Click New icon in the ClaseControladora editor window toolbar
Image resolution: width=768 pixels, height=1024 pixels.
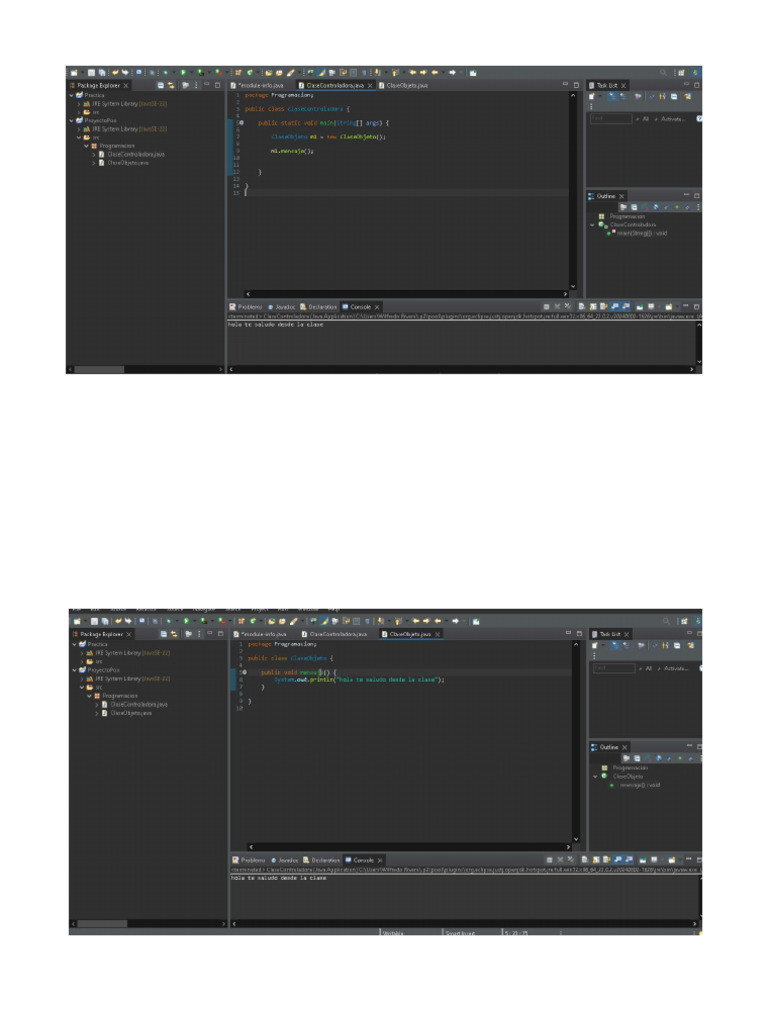74,72
